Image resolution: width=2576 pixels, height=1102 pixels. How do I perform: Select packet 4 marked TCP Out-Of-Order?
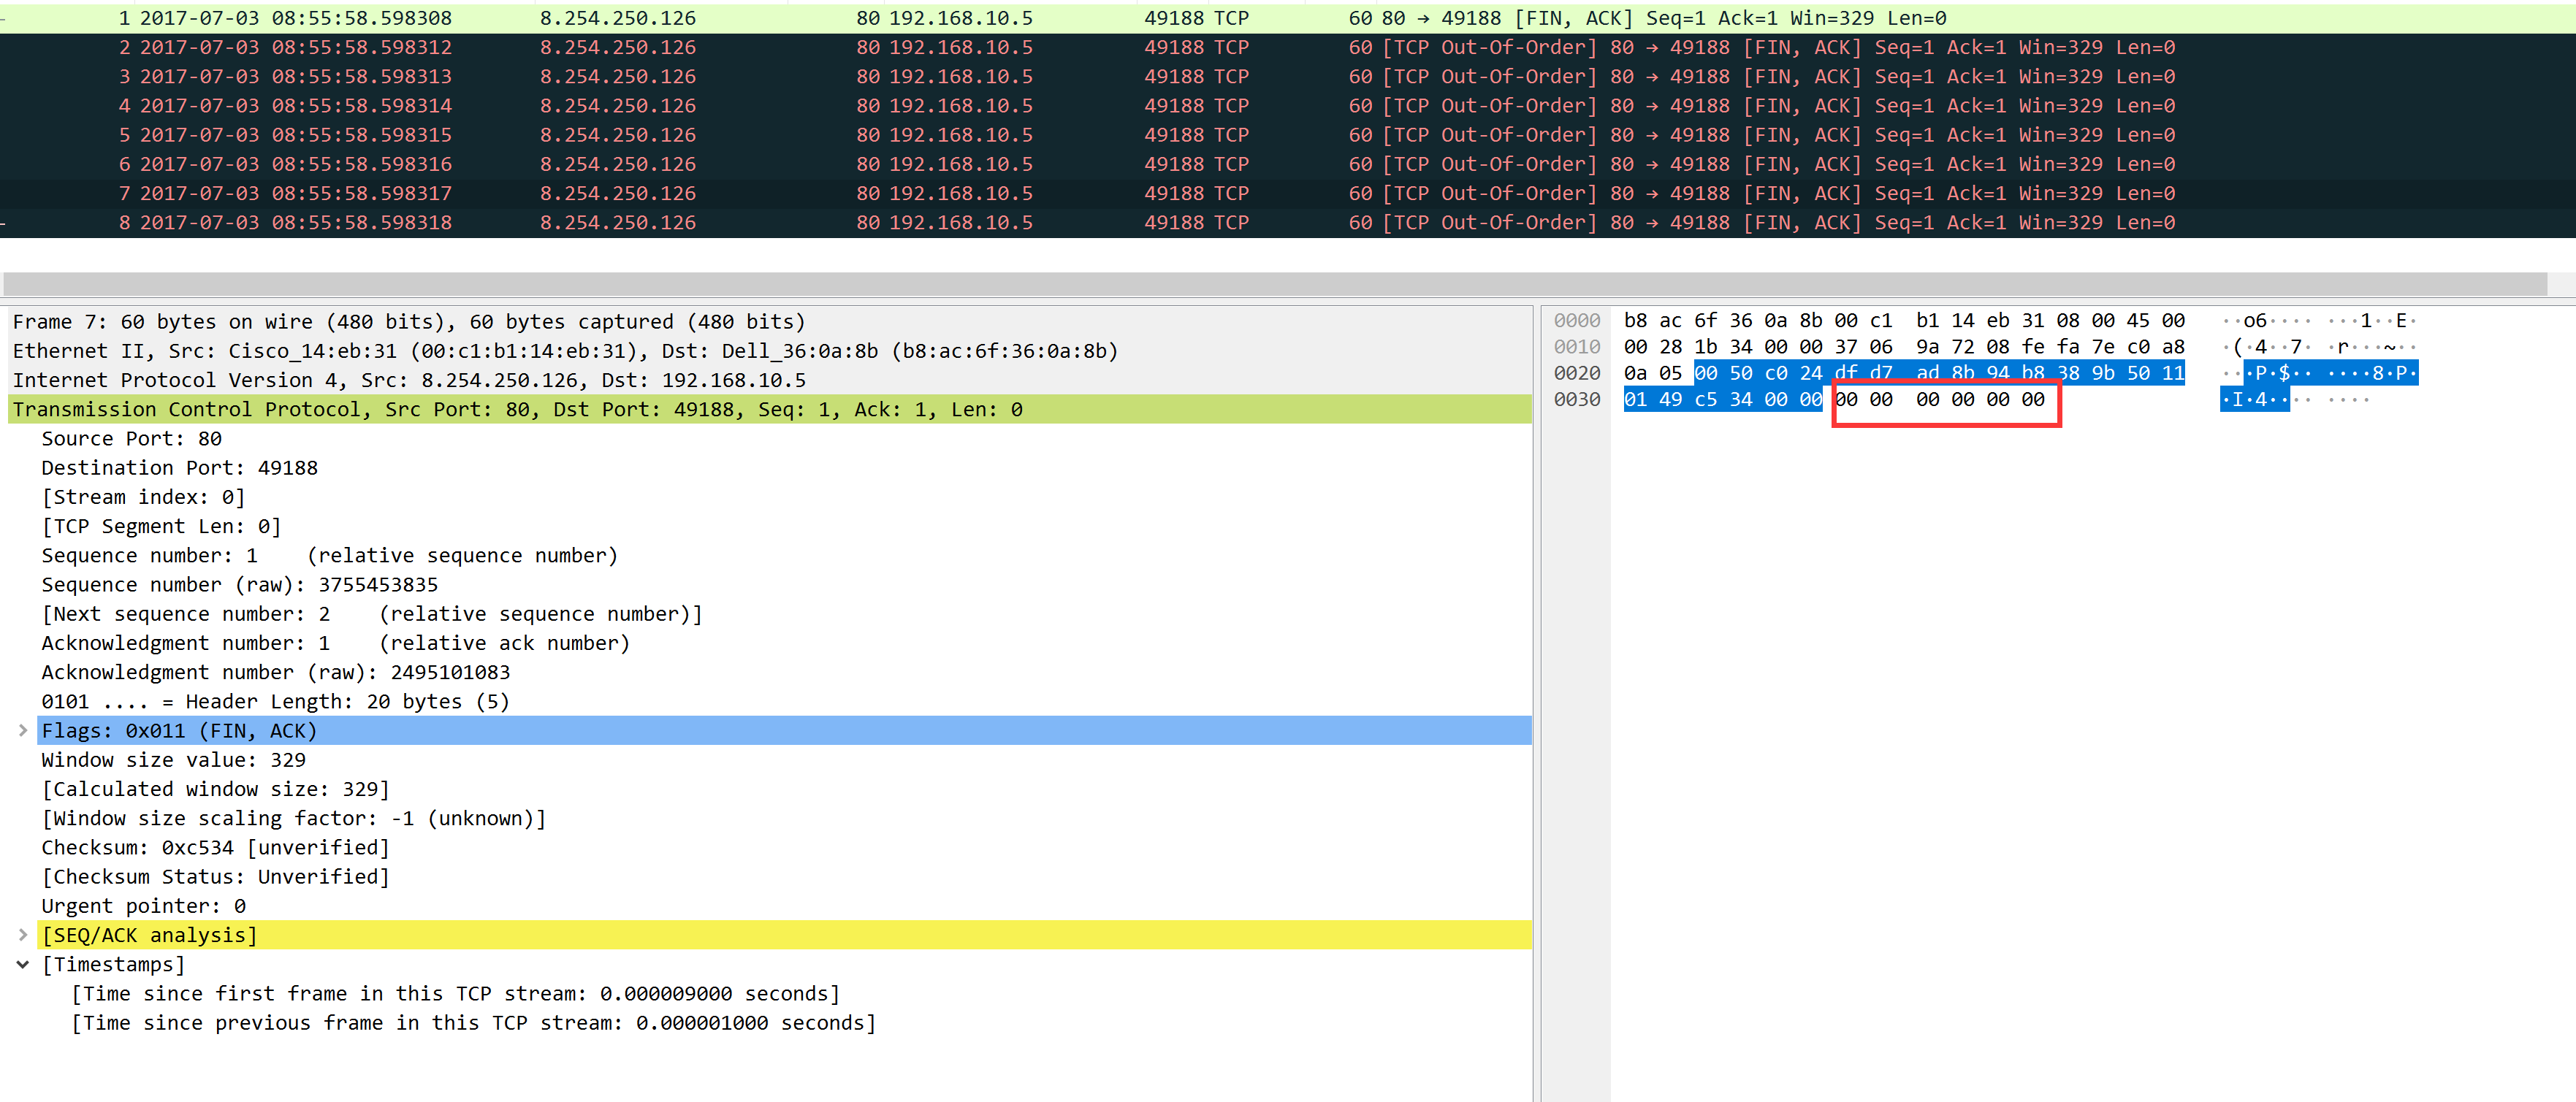tap(700, 105)
